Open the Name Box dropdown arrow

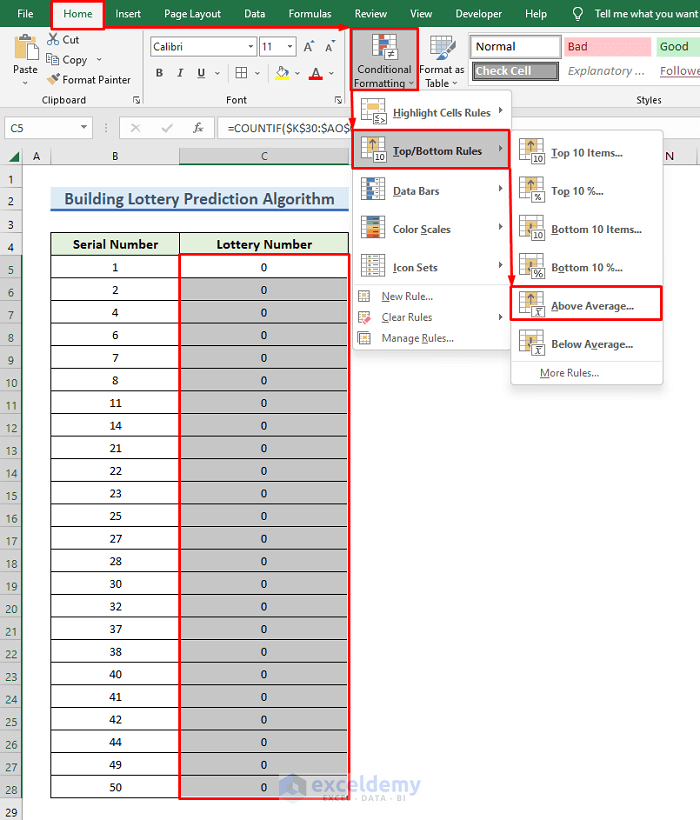click(x=84, y=127)
